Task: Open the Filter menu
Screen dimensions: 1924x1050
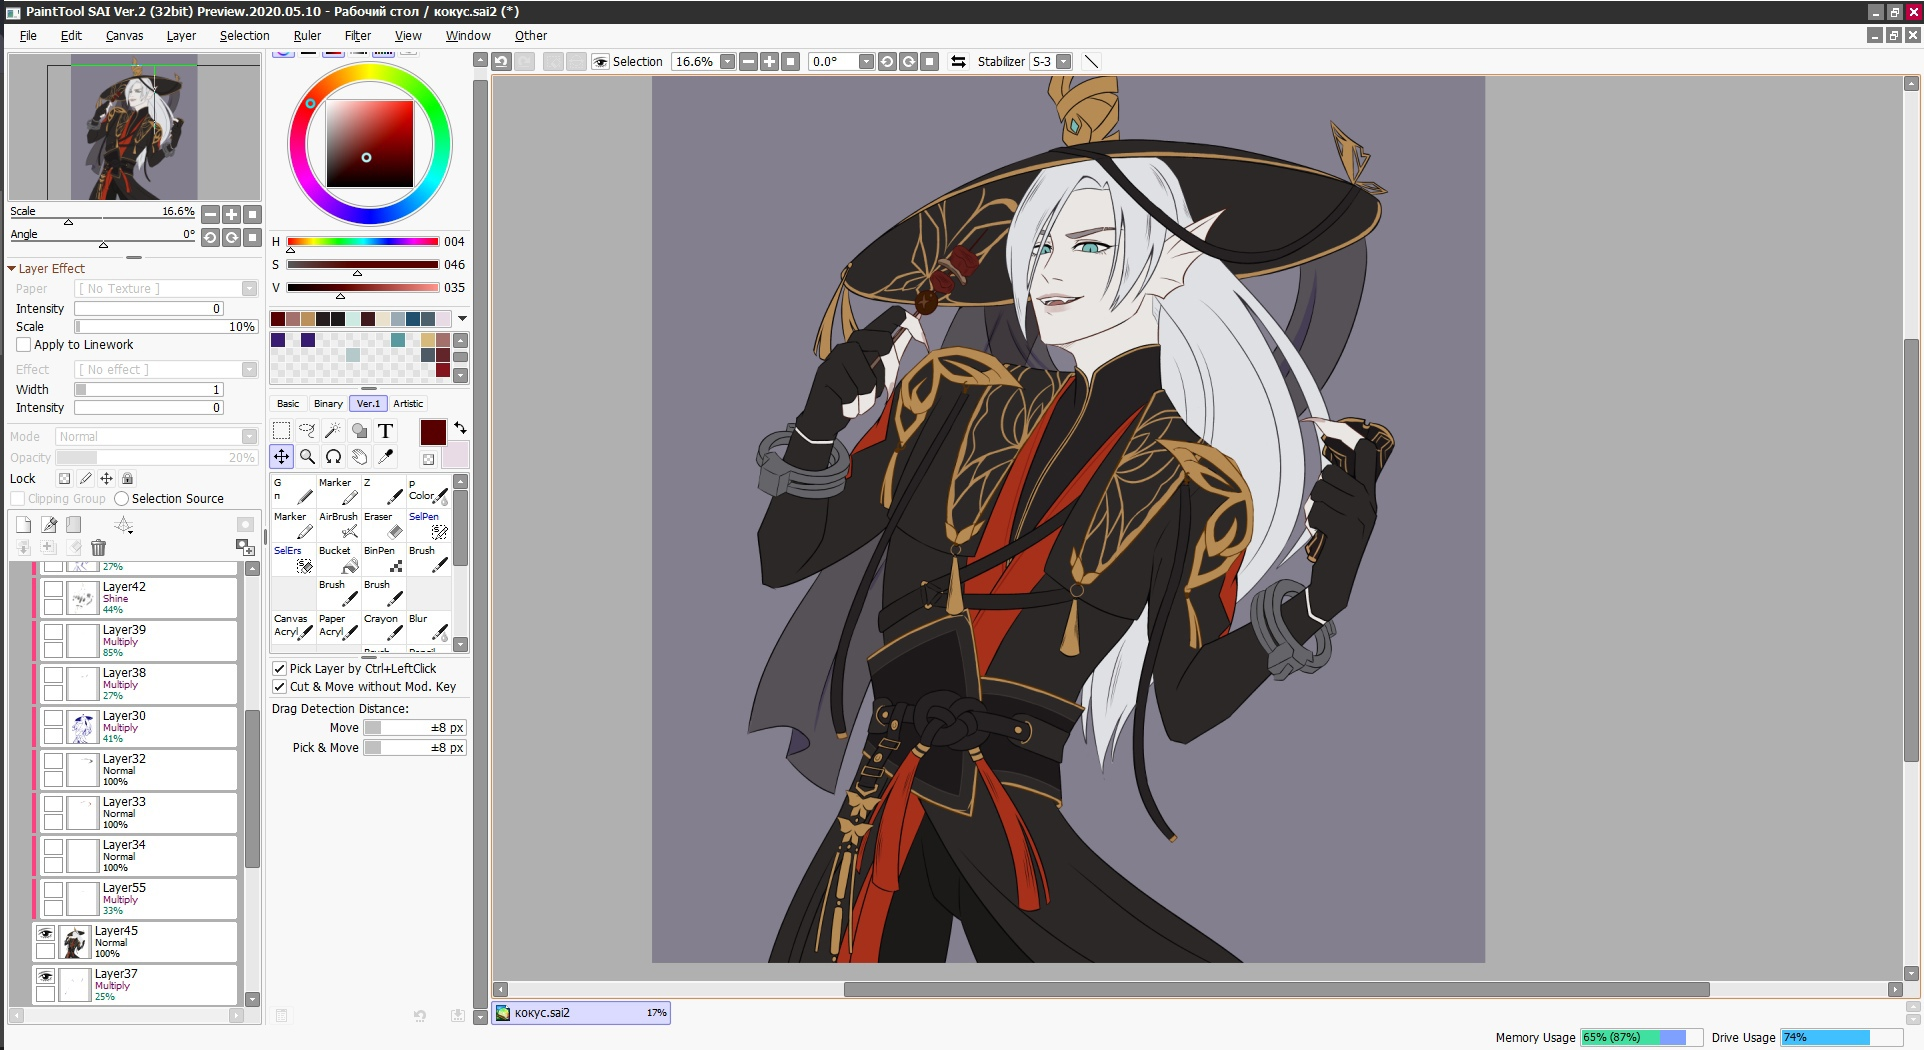Action: point(357,35)
